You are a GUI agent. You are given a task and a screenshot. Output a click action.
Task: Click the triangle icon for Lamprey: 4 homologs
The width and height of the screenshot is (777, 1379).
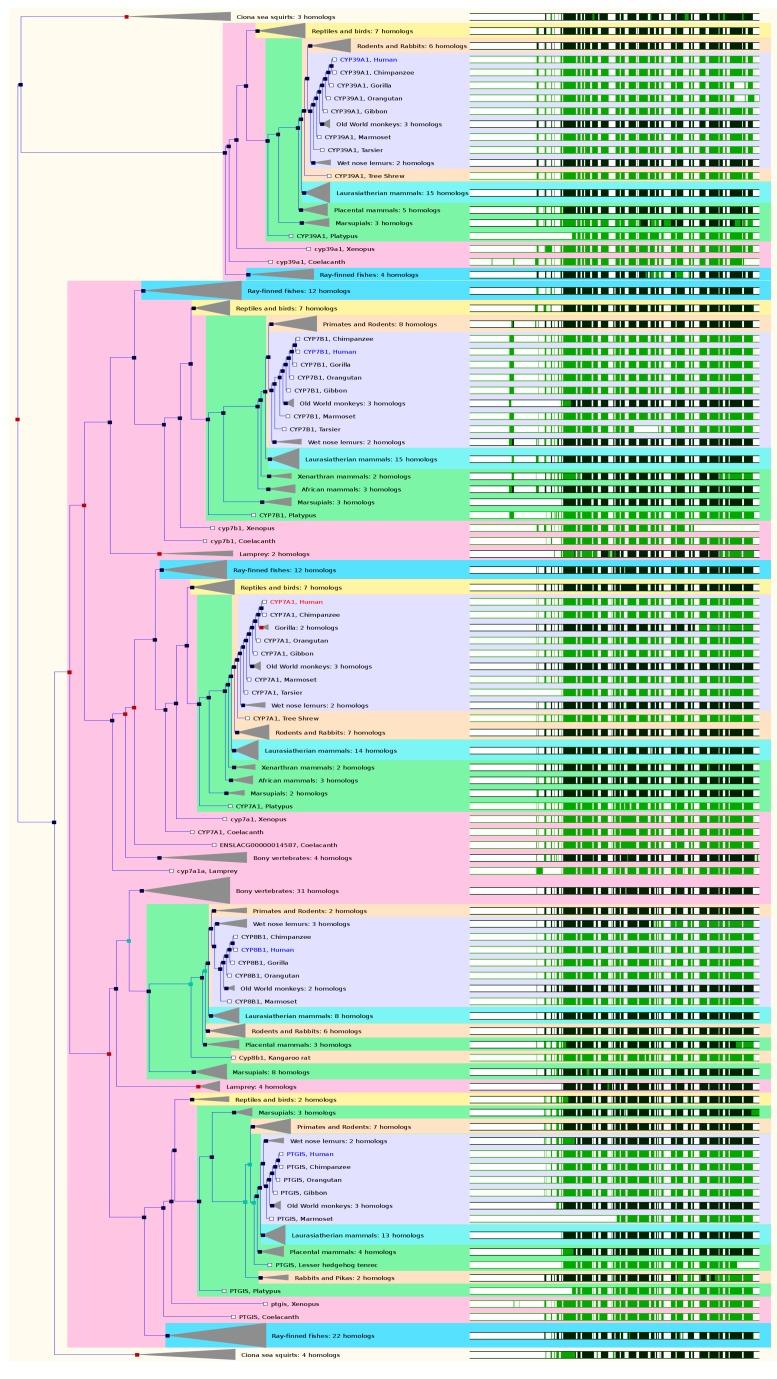tap(209, 1086)
